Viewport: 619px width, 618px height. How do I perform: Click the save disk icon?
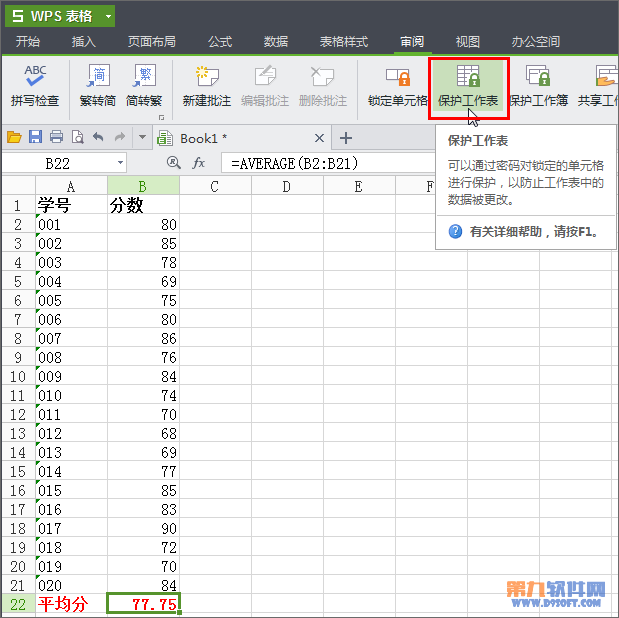pos(36,137)
